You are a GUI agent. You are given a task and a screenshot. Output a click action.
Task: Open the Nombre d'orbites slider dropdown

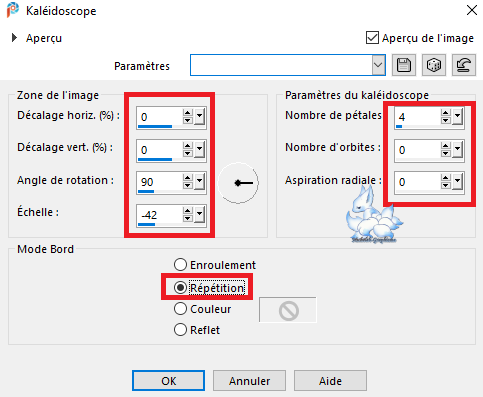(x=457, y=149)
